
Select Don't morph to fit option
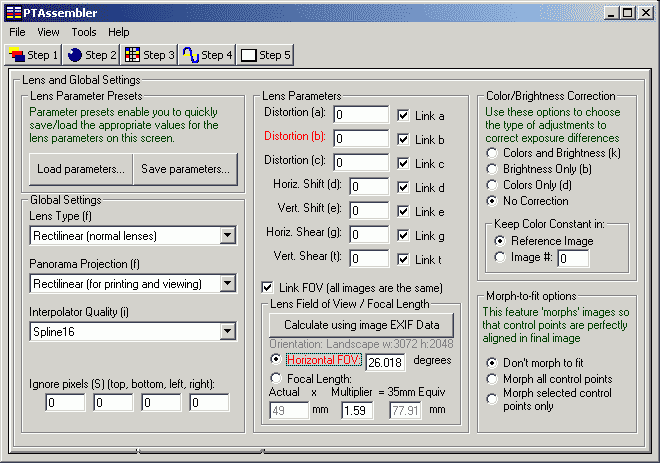[x=492, y=363]
